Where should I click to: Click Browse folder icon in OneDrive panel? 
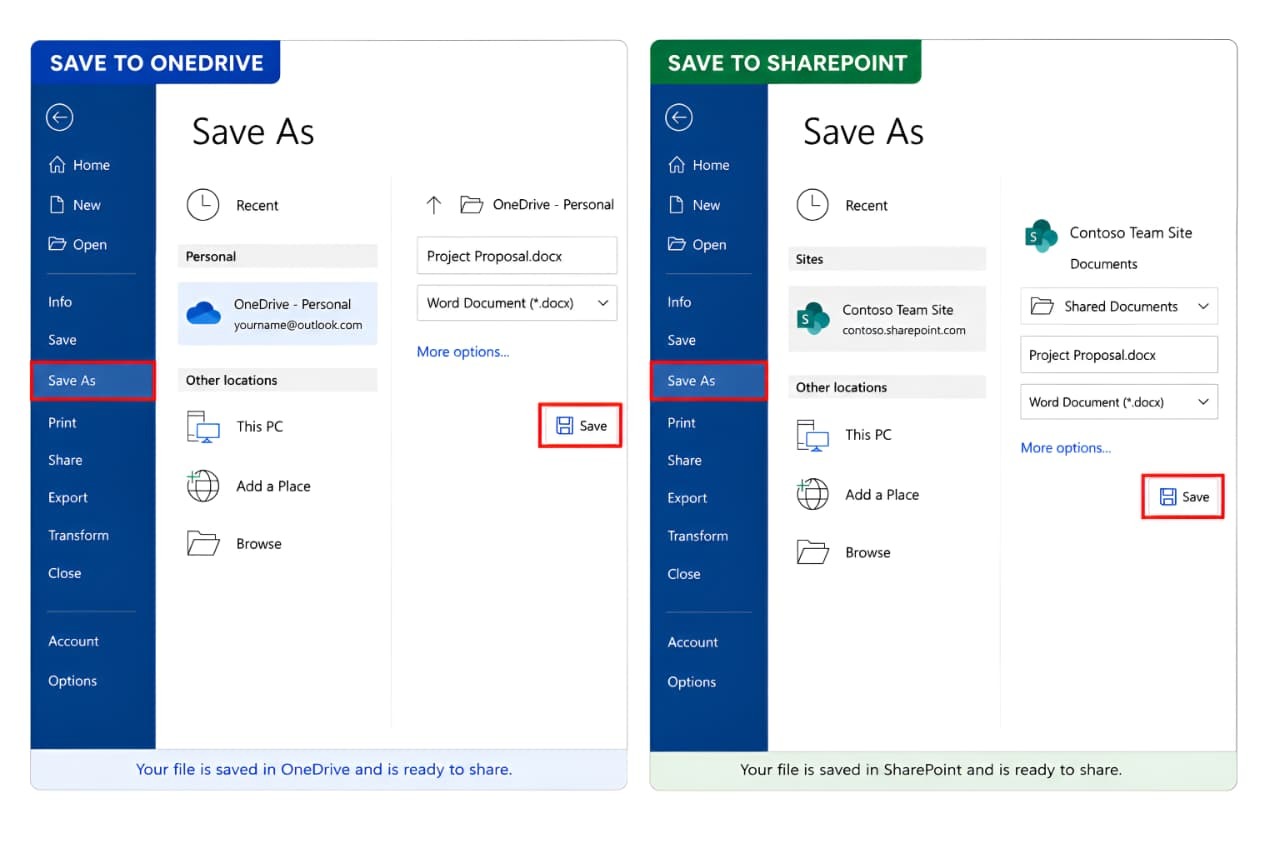coord(203,543)
